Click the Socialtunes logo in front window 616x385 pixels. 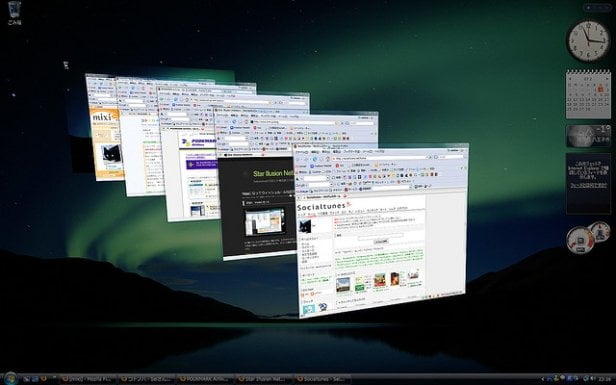[324, 207]
